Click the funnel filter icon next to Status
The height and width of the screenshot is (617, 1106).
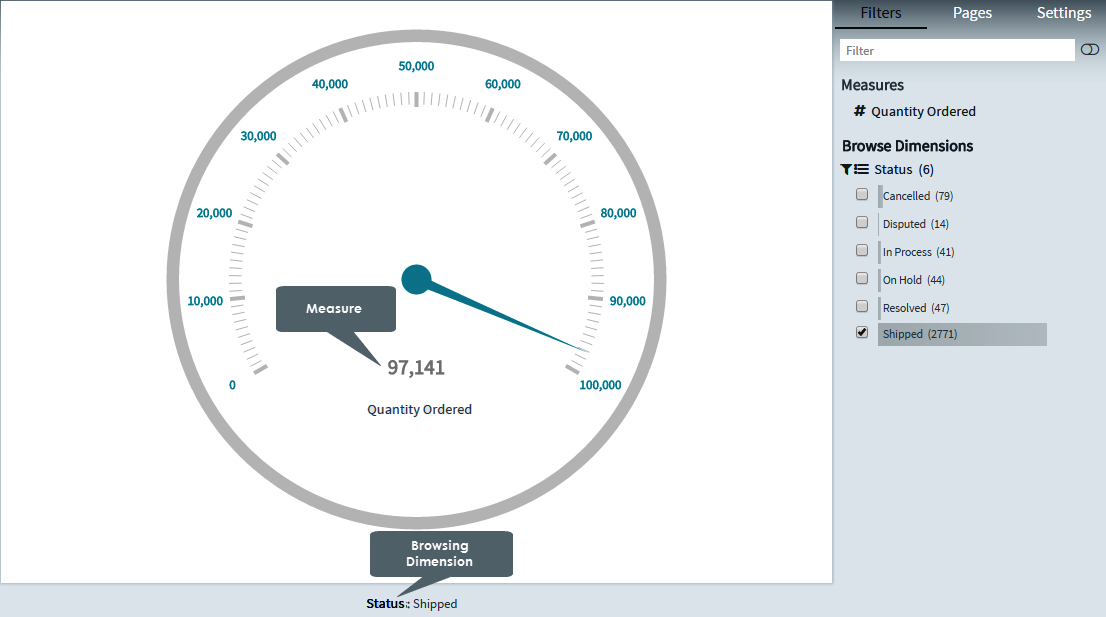click(x=846, y=169)
